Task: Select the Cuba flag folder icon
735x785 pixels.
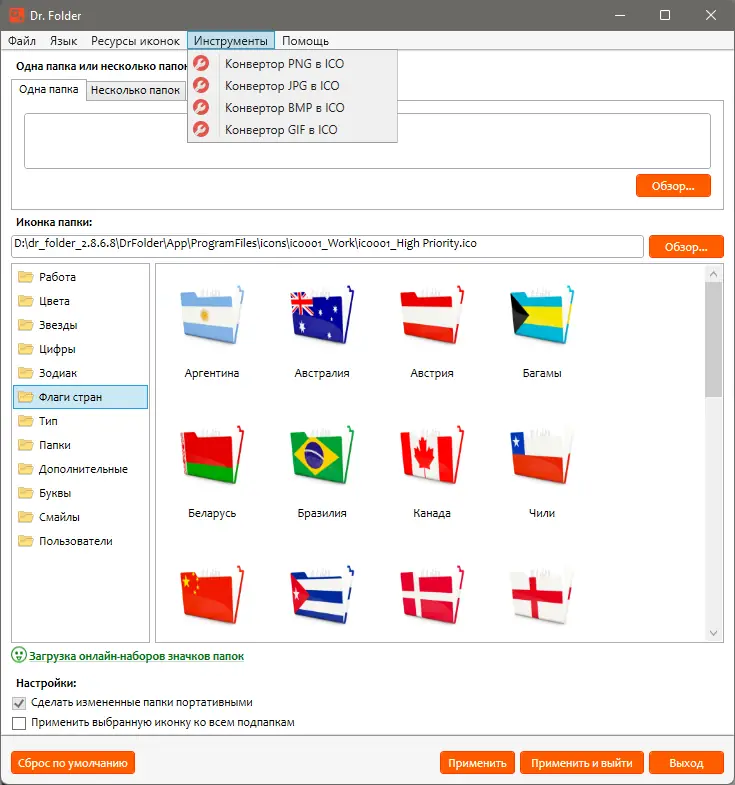Action: [322, 595]
